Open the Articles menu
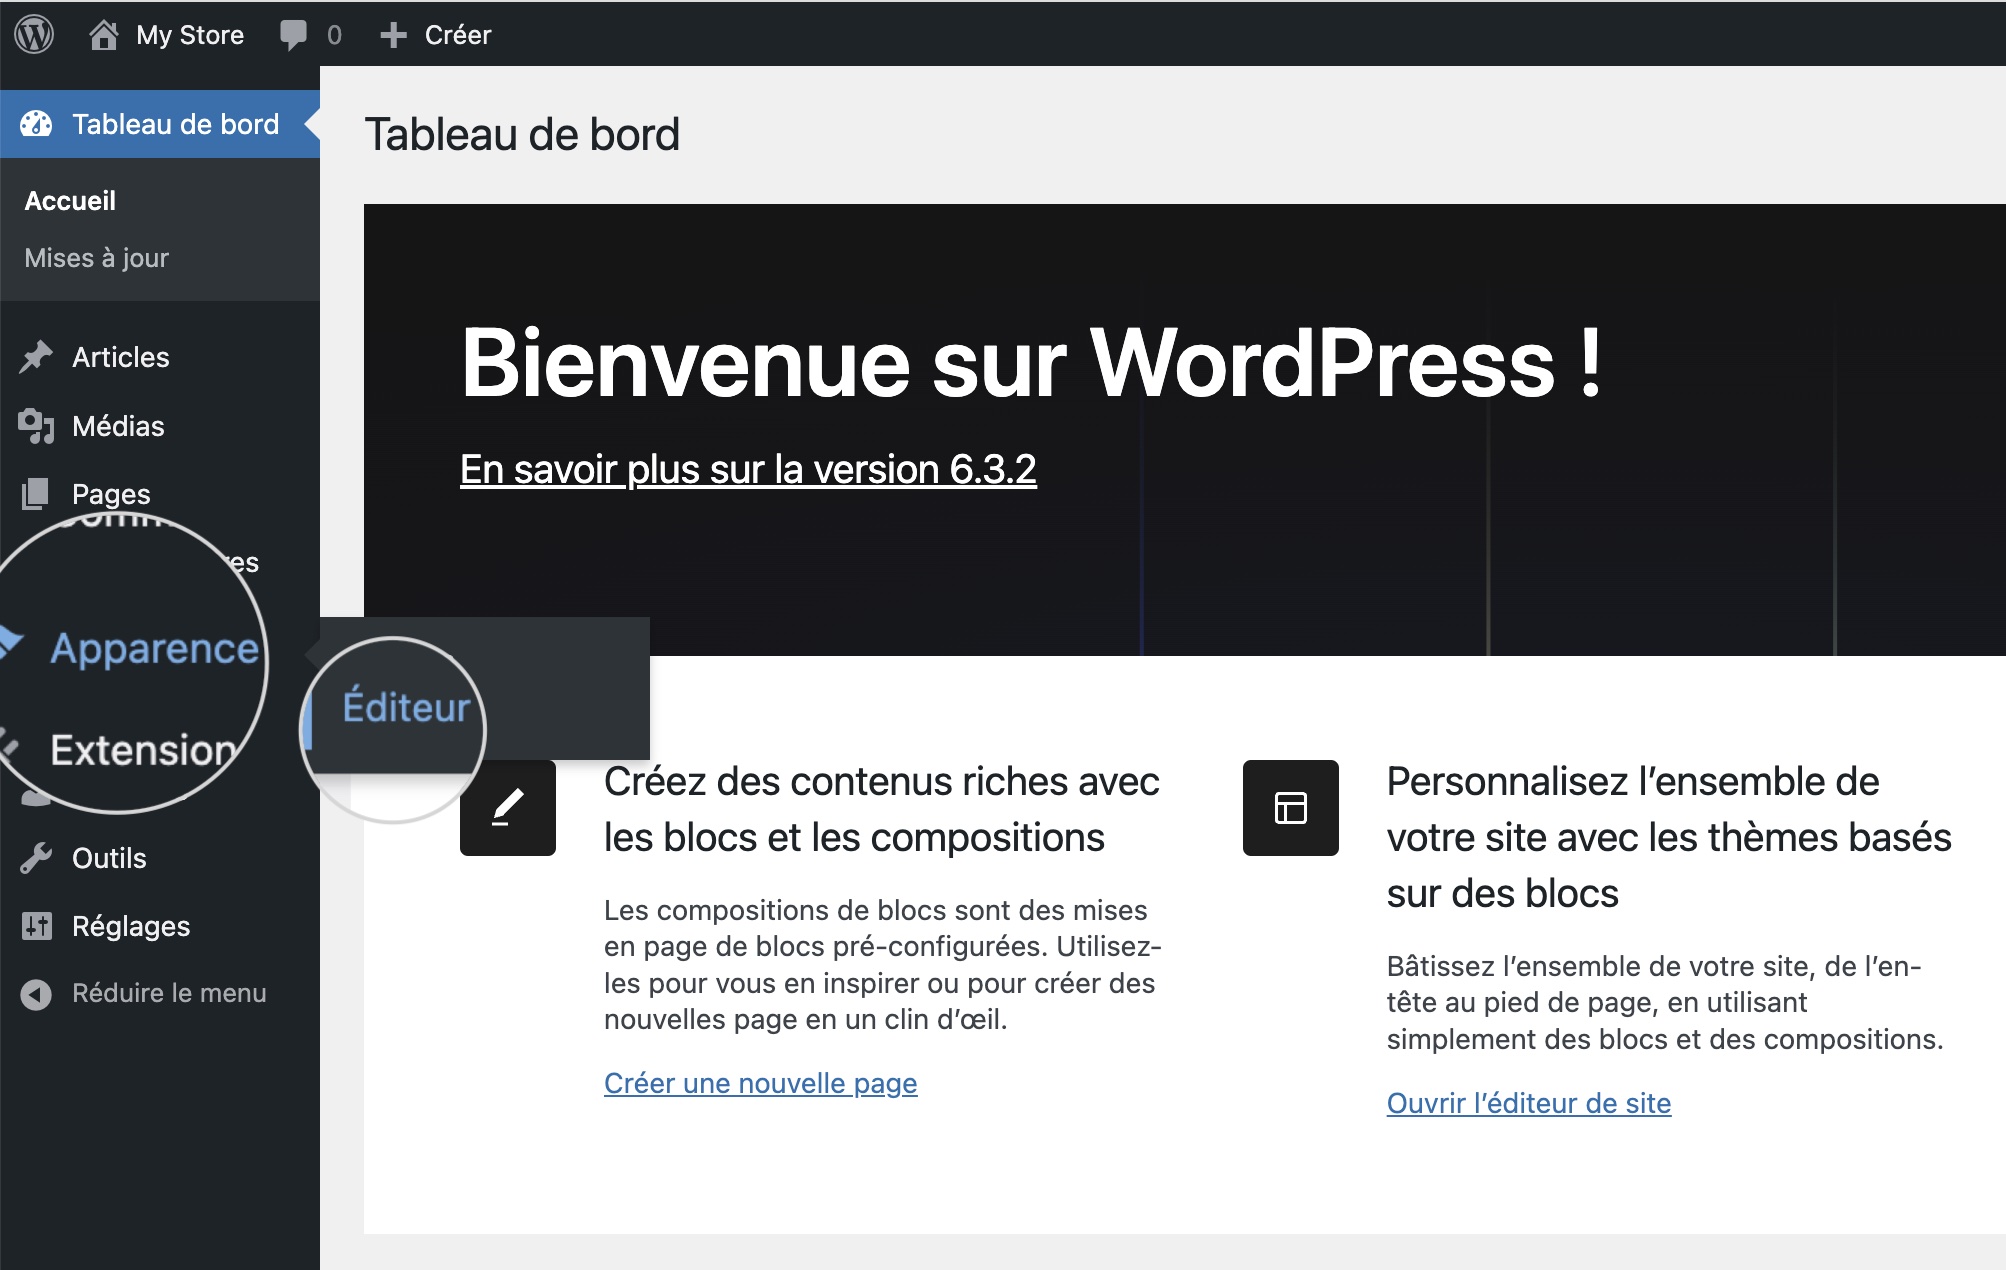 point(121,357)
